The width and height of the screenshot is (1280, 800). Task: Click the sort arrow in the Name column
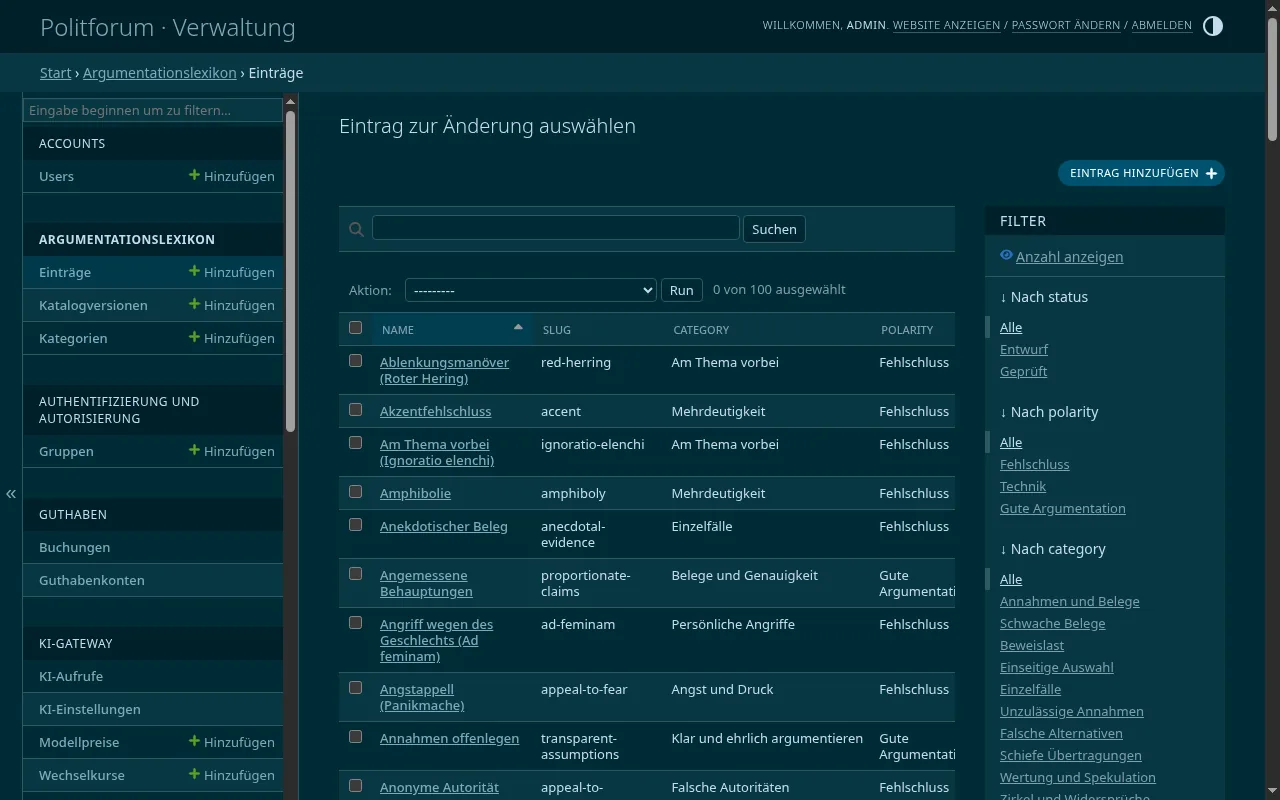tap(518, 327)
